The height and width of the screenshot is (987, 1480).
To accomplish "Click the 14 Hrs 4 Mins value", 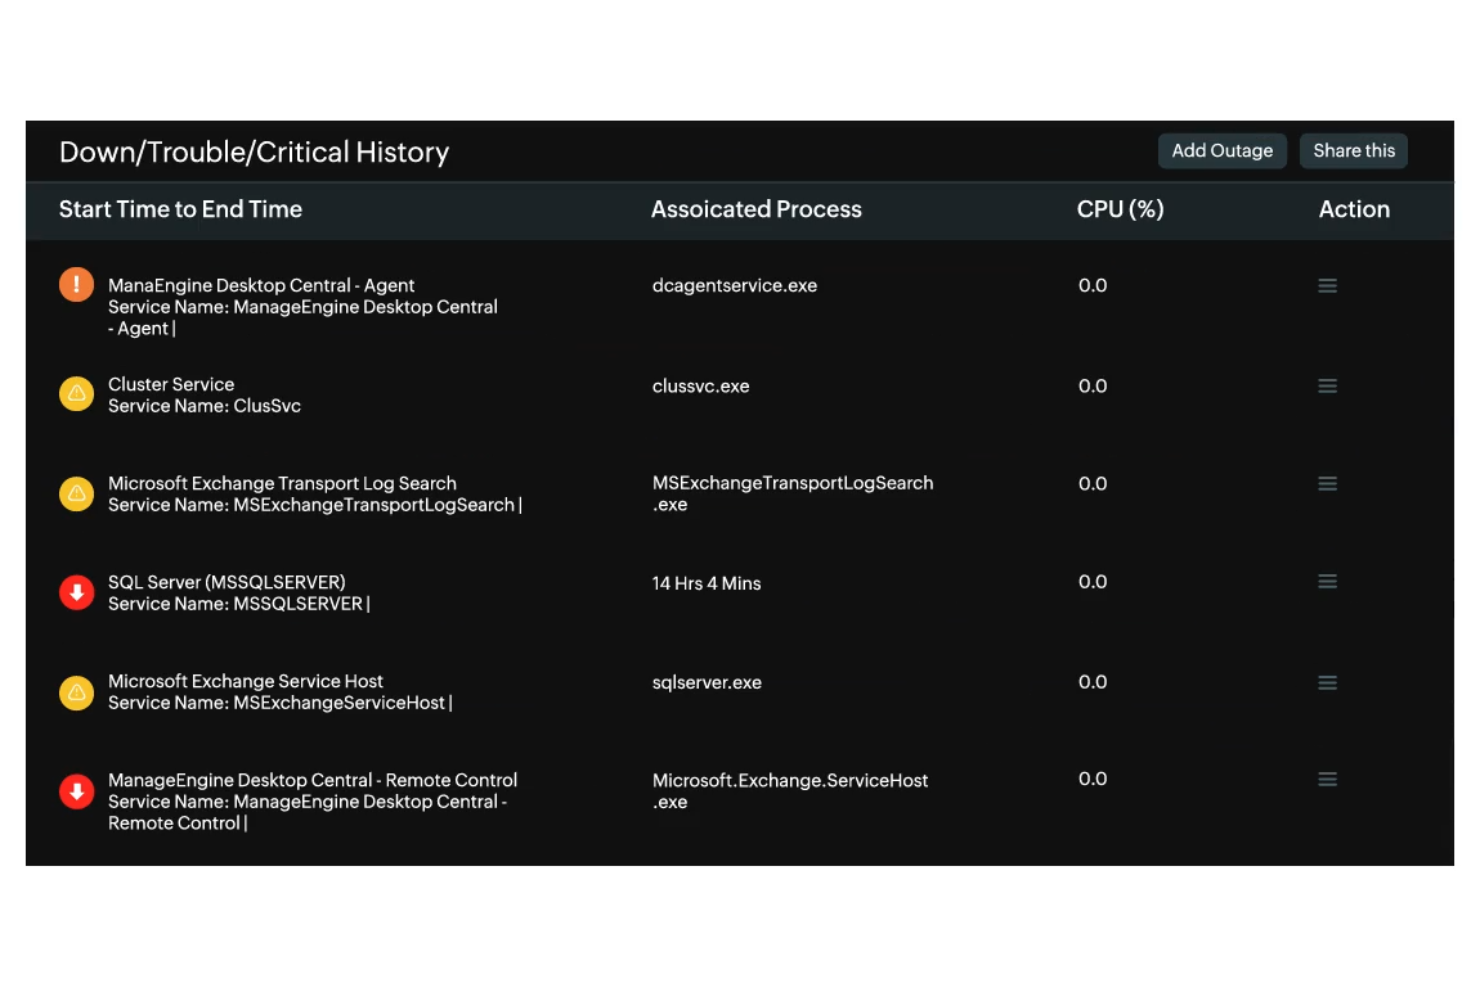I will [x=706, y=584].
